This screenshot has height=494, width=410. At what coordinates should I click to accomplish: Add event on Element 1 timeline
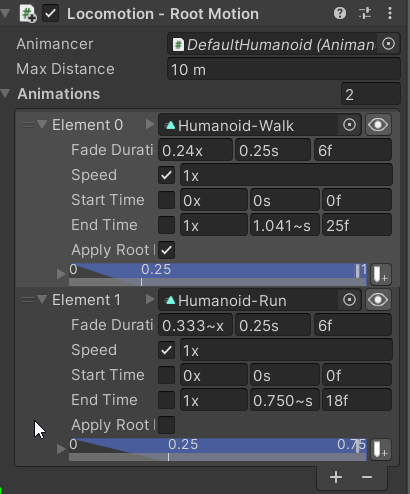[380, 449]
